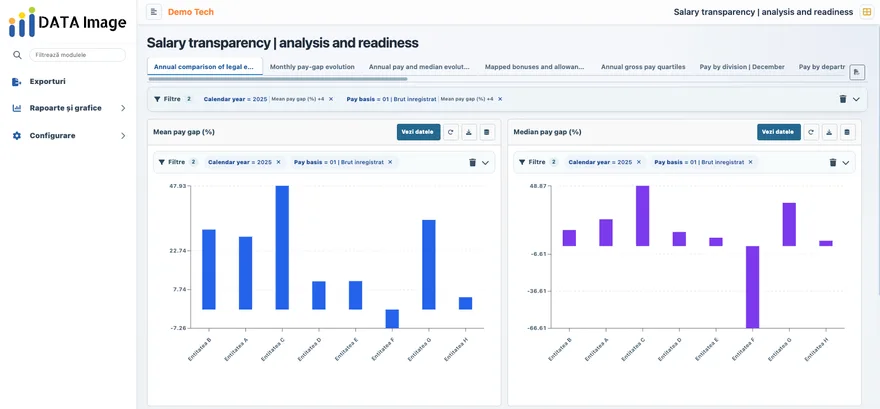Download the Mean pay gap chart
This screenshot has height=409, width=880.
pyautogui.click(x=469, y=132)
